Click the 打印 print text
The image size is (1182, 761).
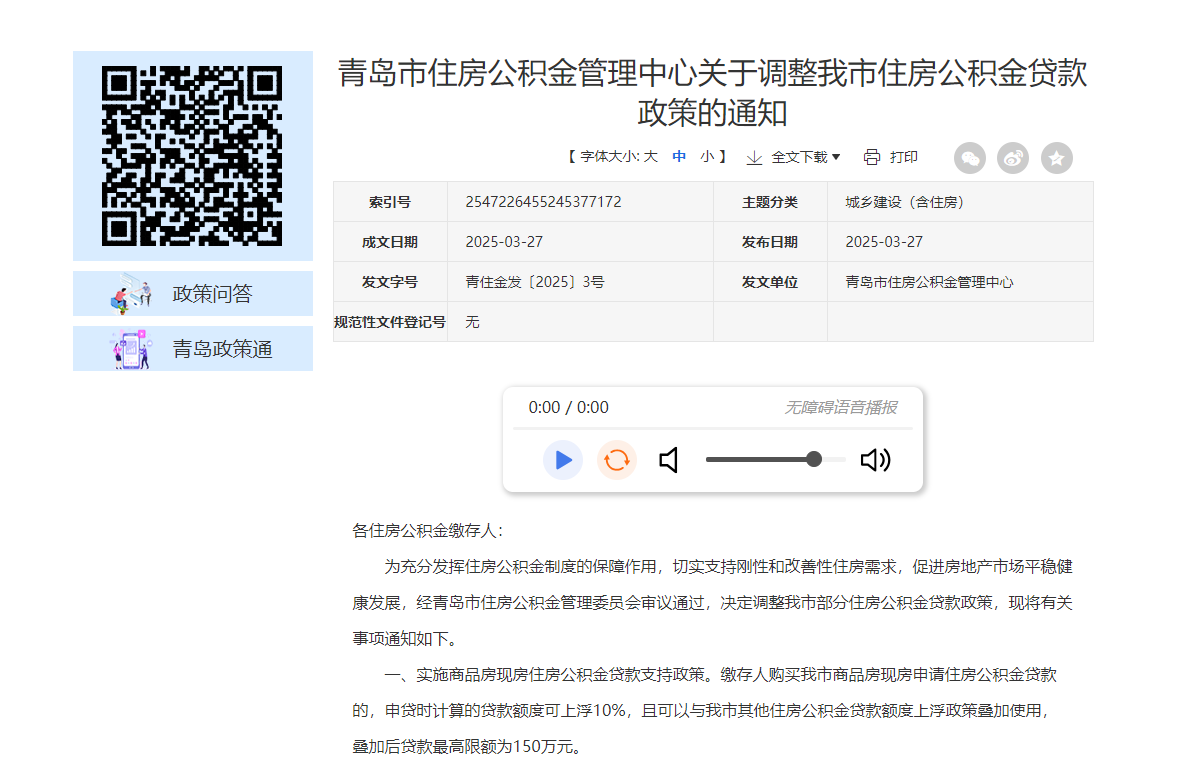click(904, 157)
